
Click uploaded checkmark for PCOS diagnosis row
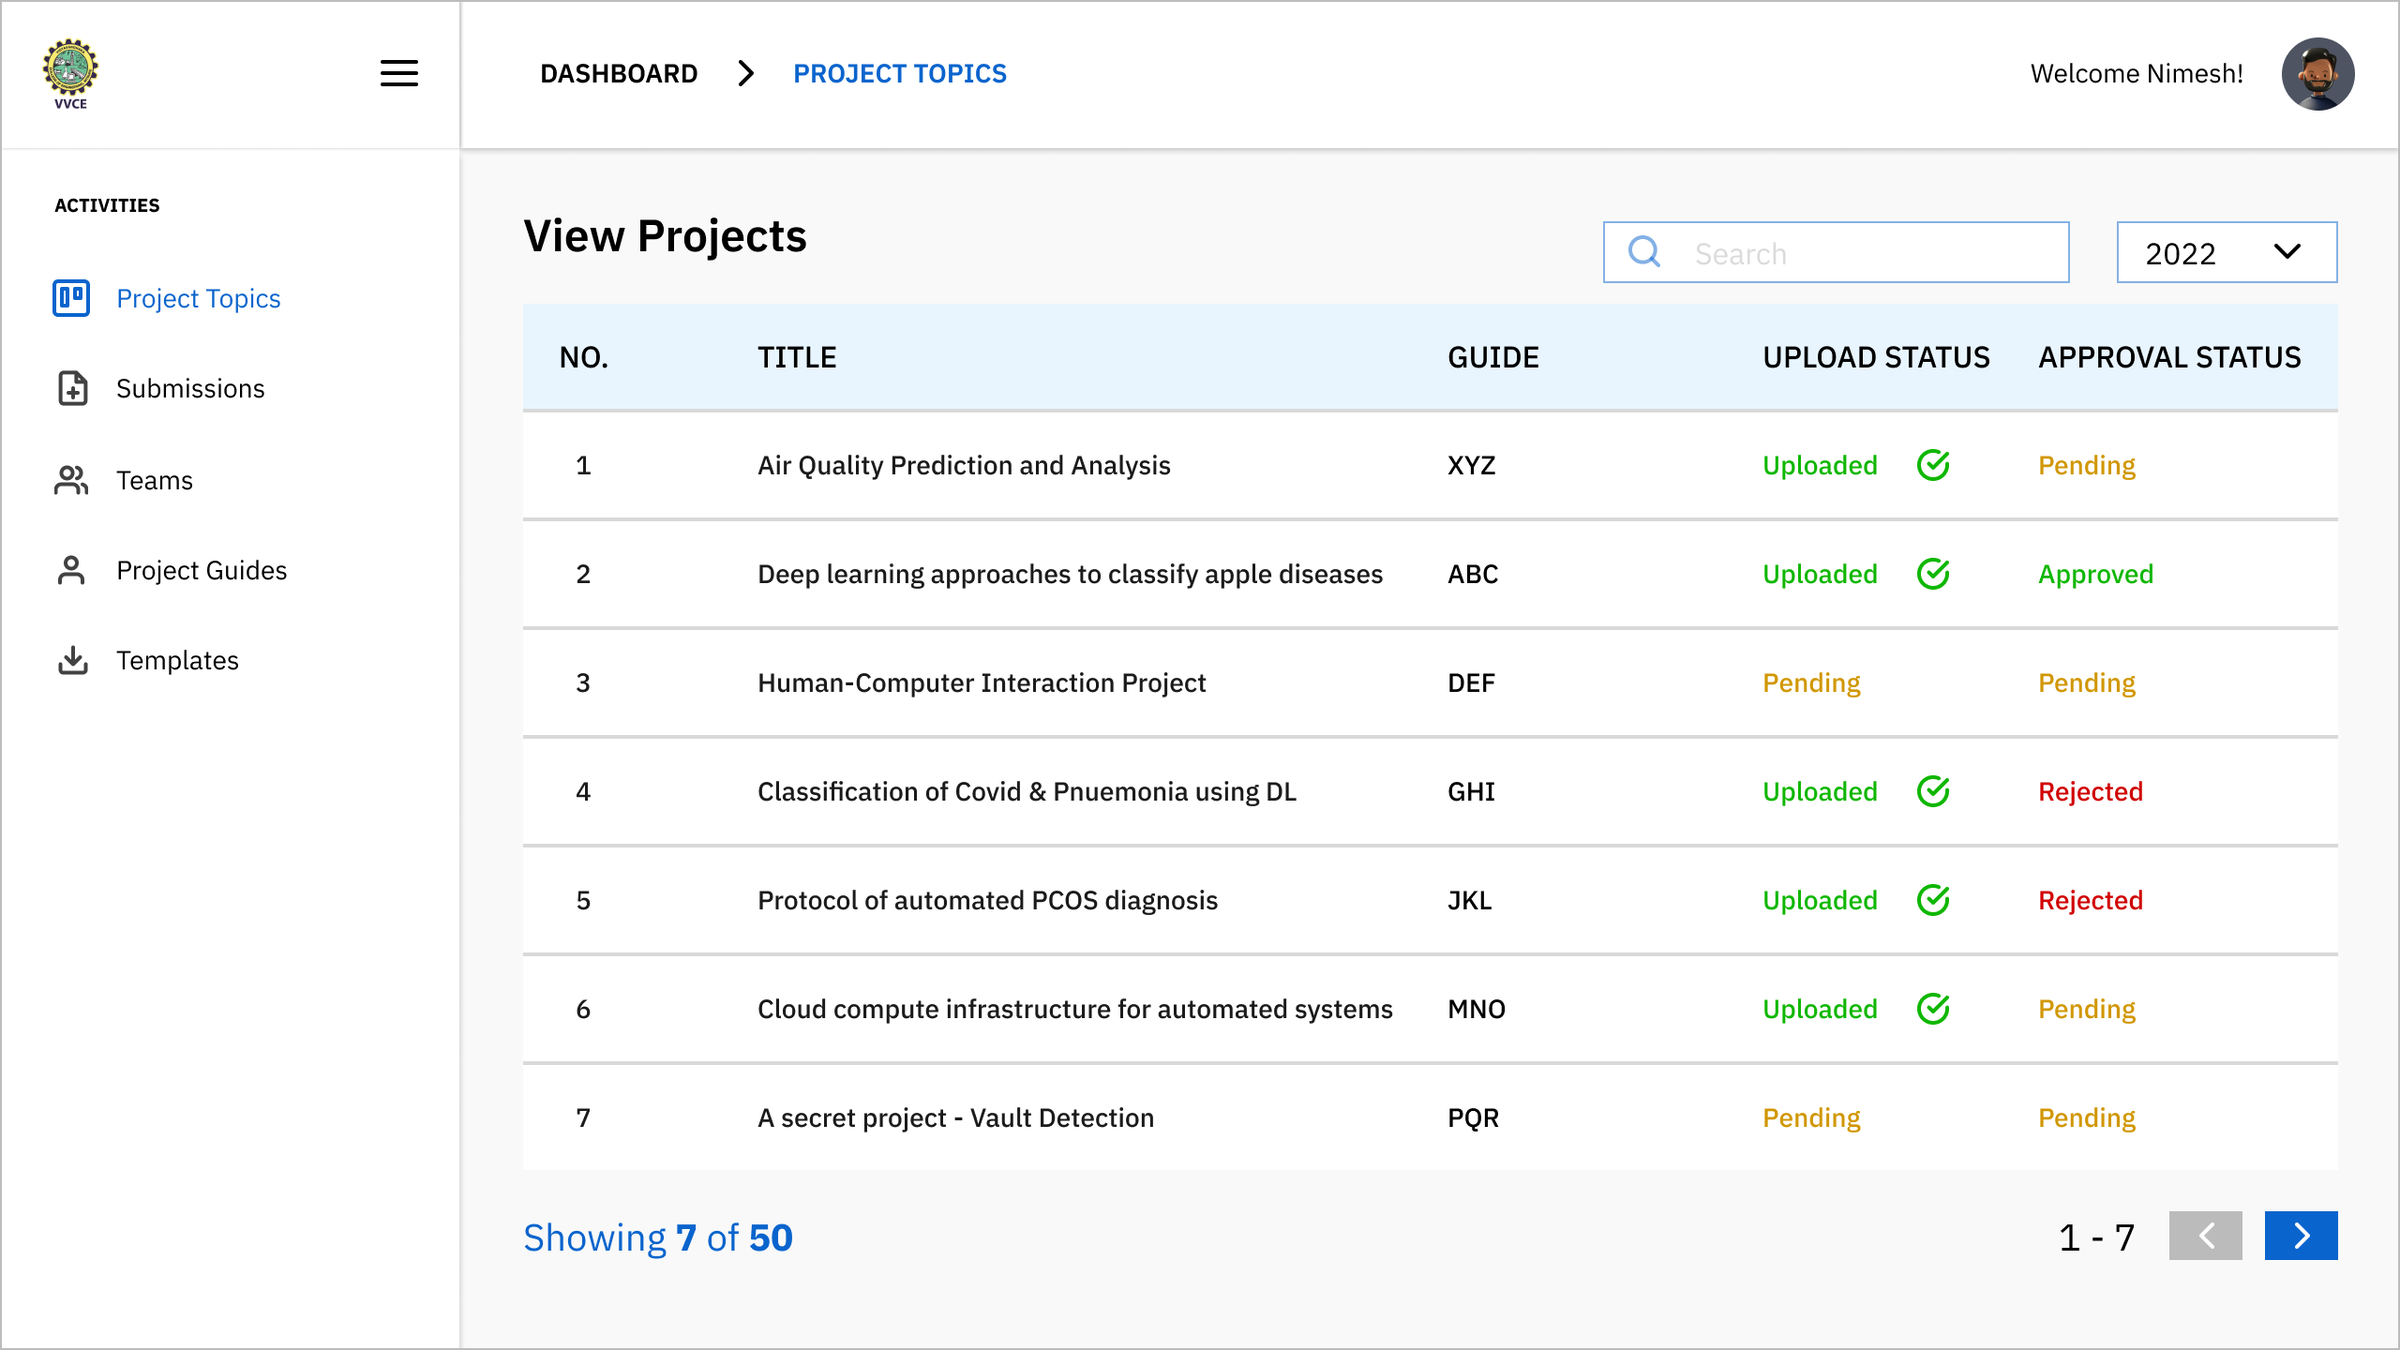[1933, 900]
